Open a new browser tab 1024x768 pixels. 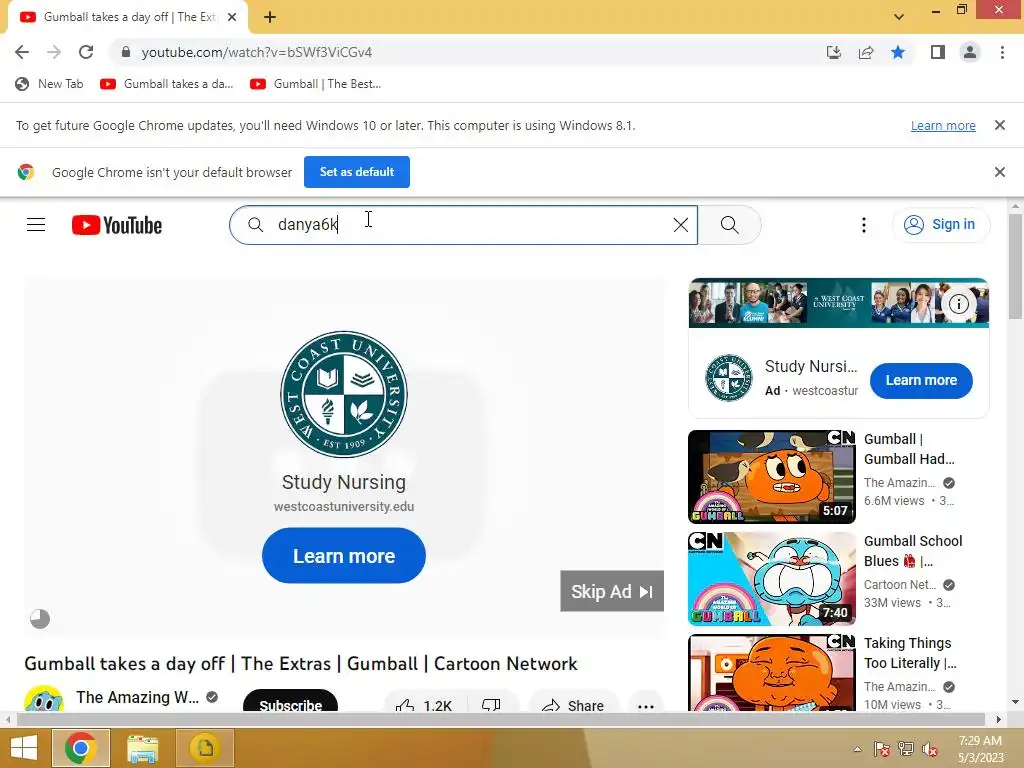pos(270,17)
